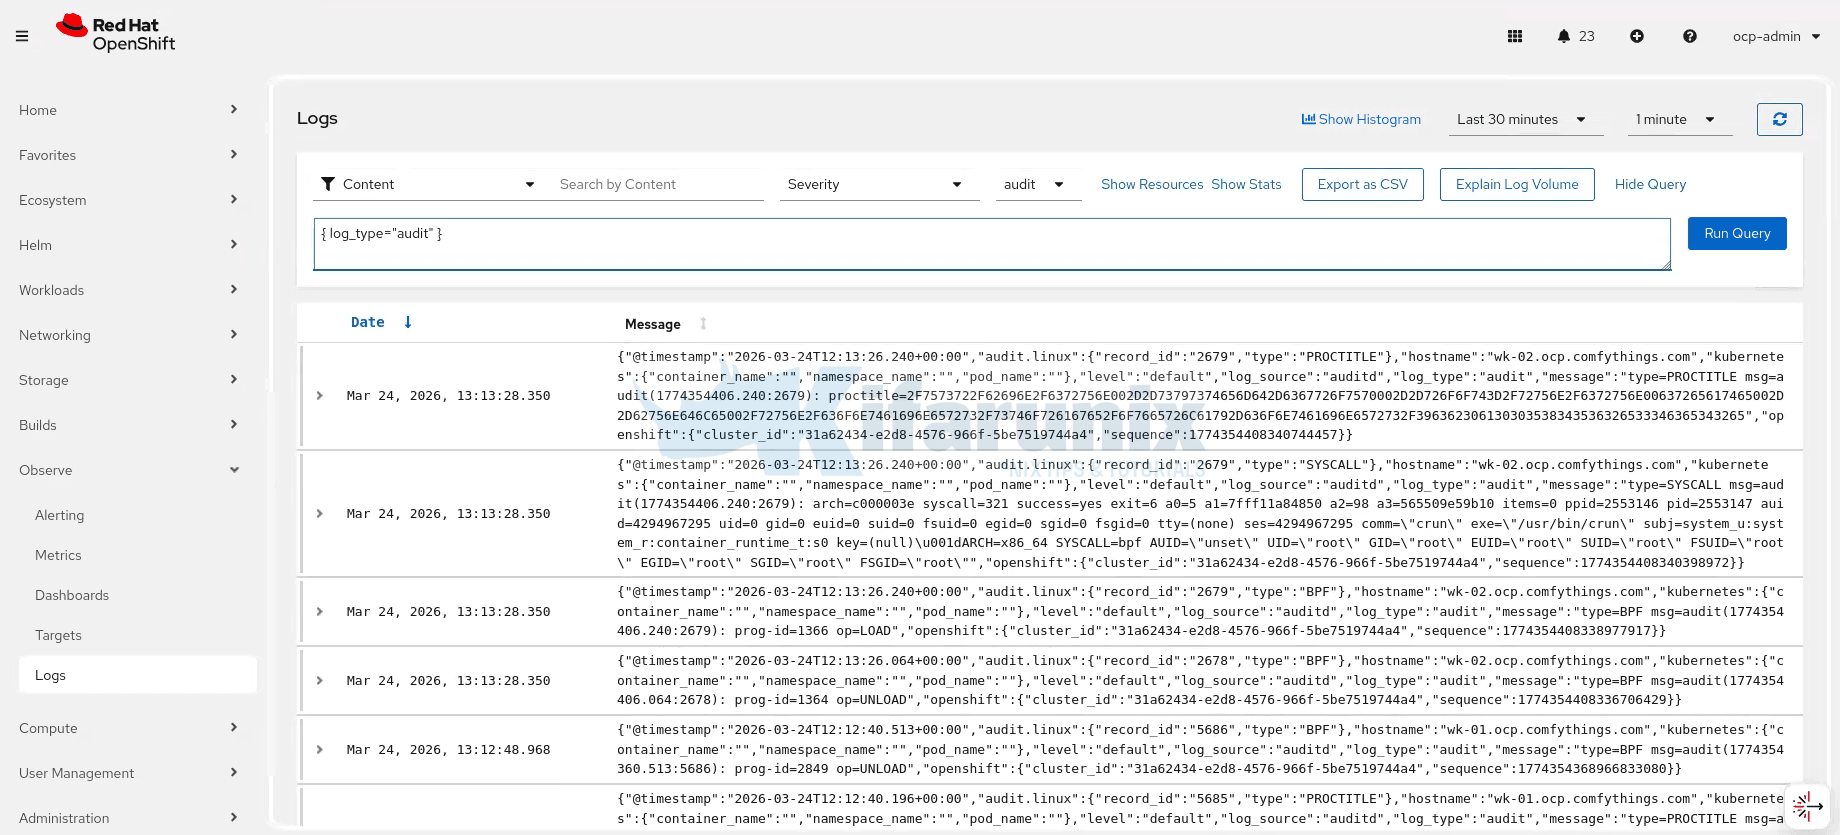1840x835 pixels.
Task: Expand the BPF prog-id=1366 LOAD log row
Action: pyautogui.click(x=320, y=612)
